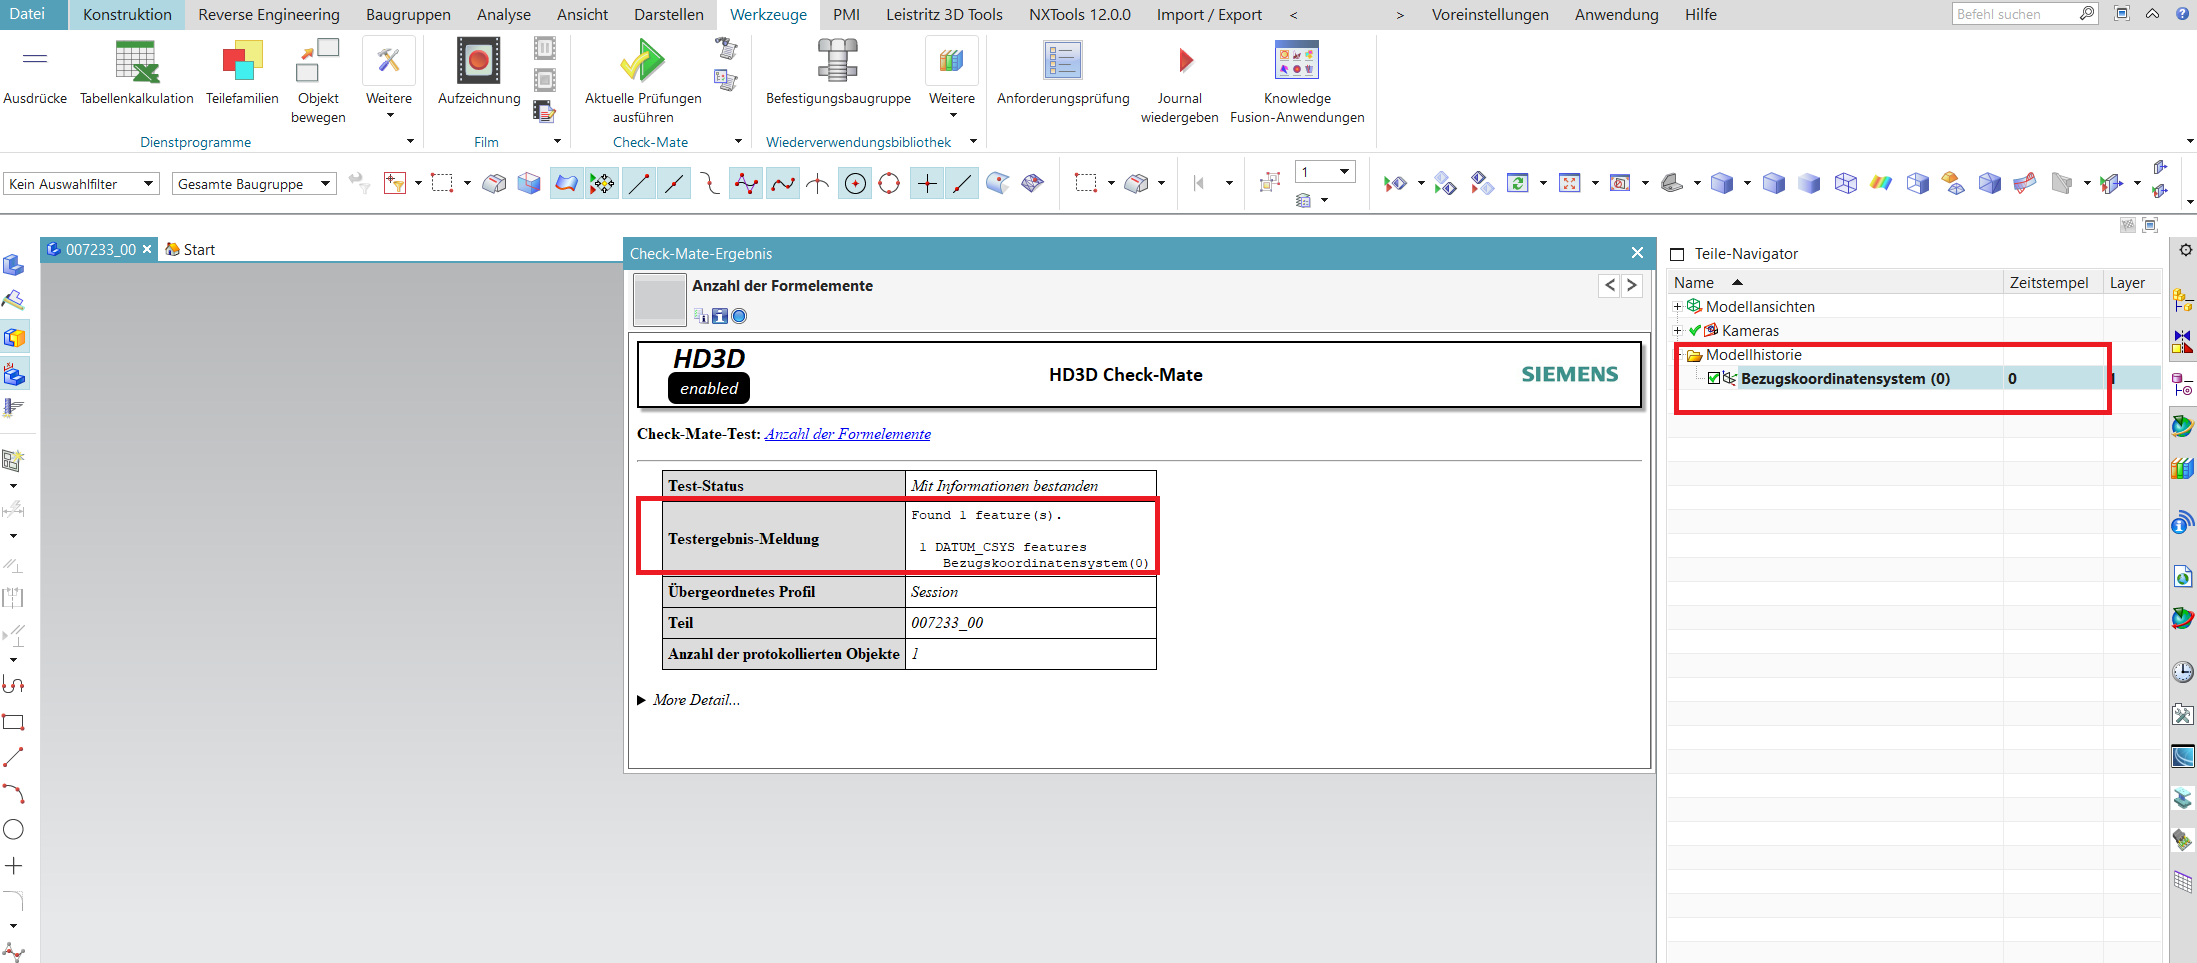Viewport: 2197px width, 963px height.
Task: Open the Kein Auswahlfilter dropdown
Action: coord(82,184)
